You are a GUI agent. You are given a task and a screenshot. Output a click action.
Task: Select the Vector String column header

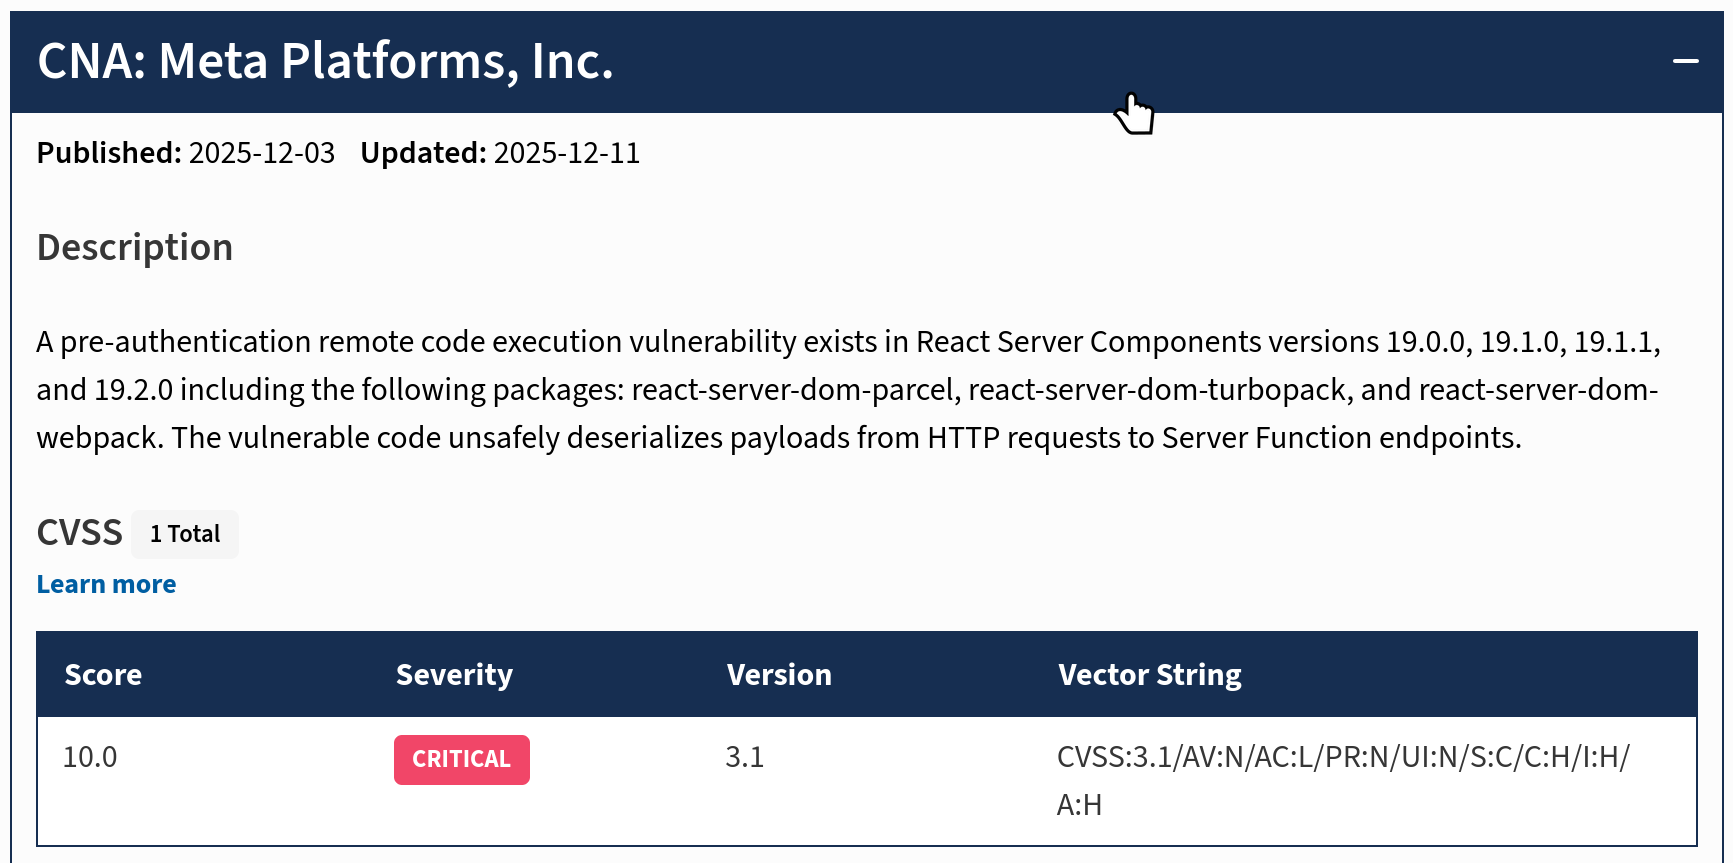click(x=1149, y=675)
